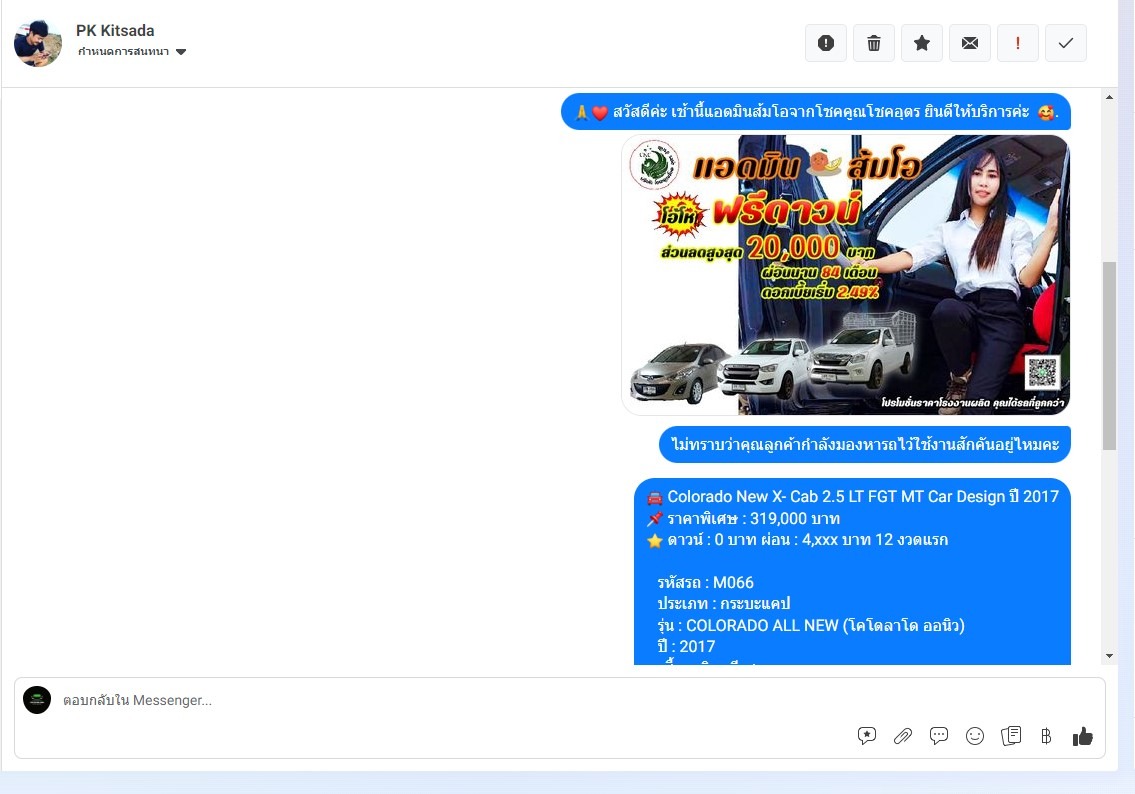The width and height of the screenshot is (1135, 794).
Task: Click chat scrollbar down arrow
Action: (x=1110, y=656)
